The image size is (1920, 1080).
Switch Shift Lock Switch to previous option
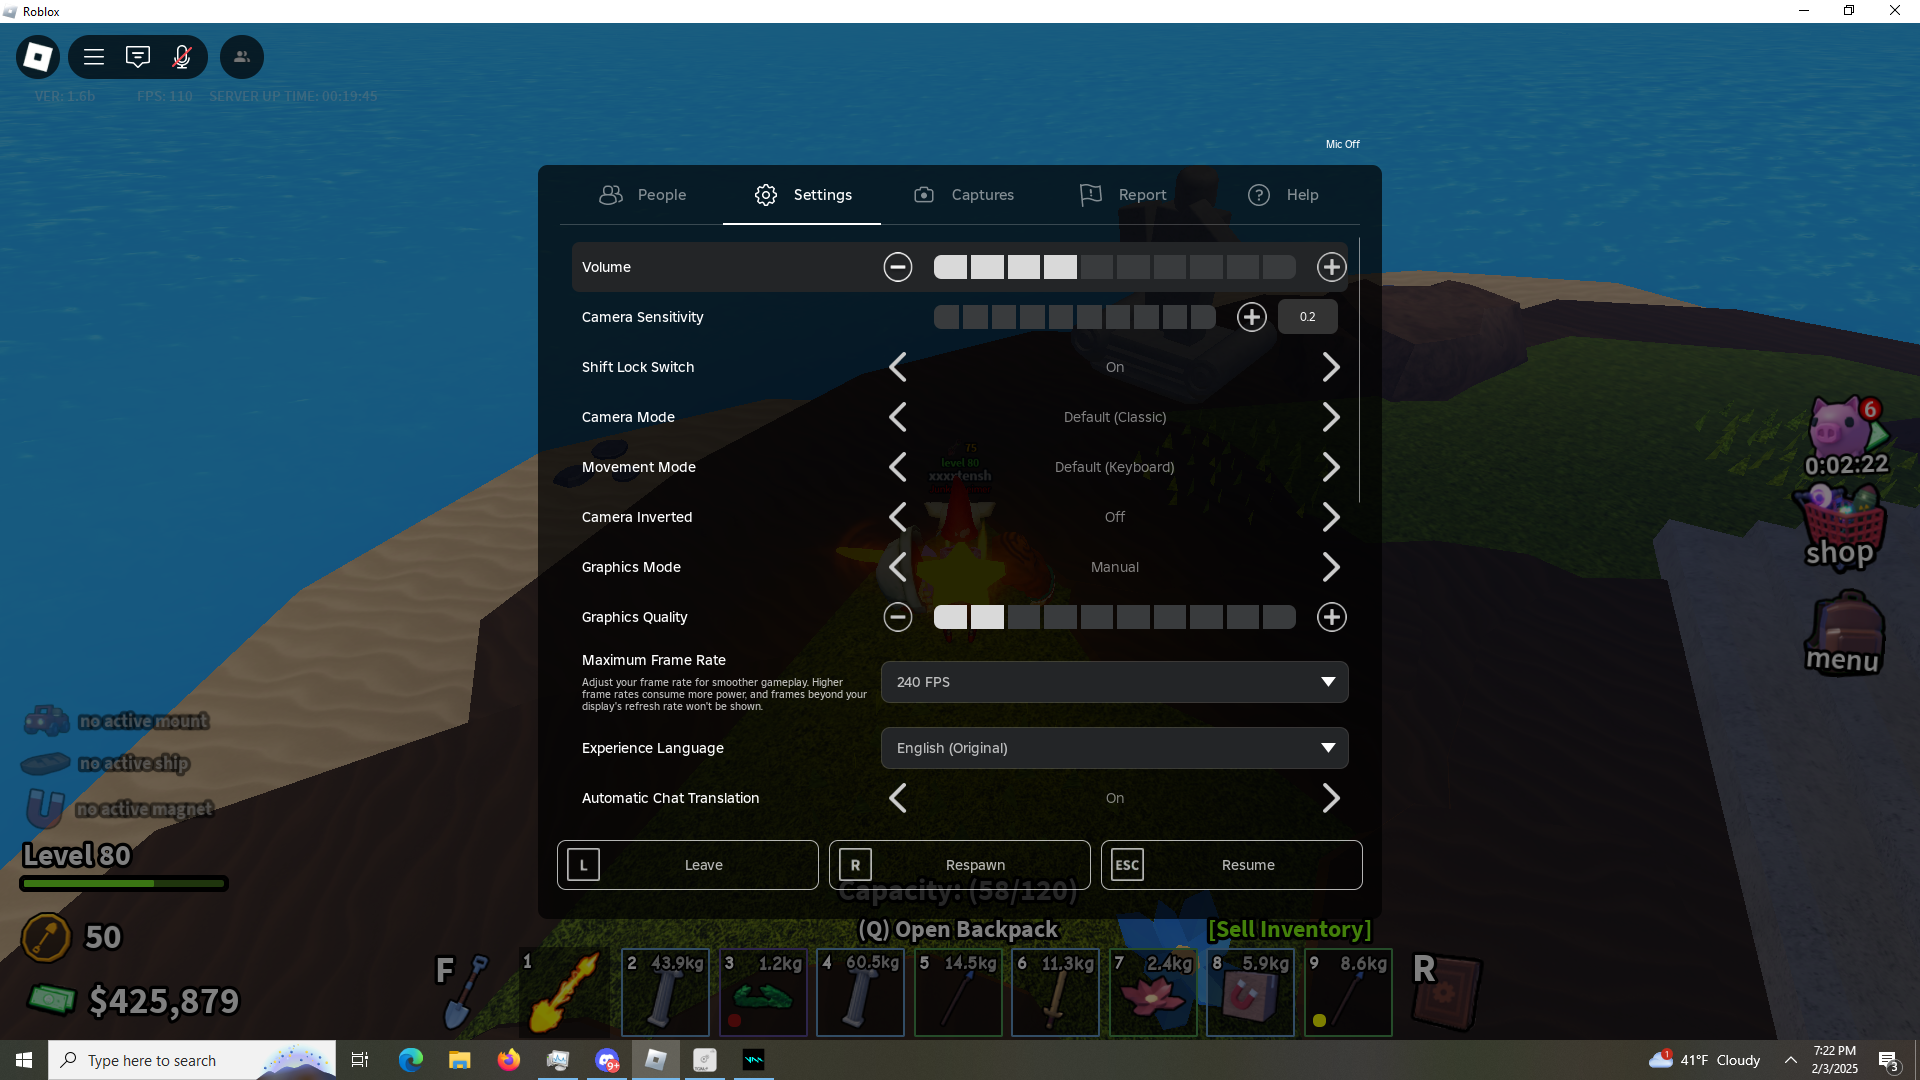[x=898, y=367]
